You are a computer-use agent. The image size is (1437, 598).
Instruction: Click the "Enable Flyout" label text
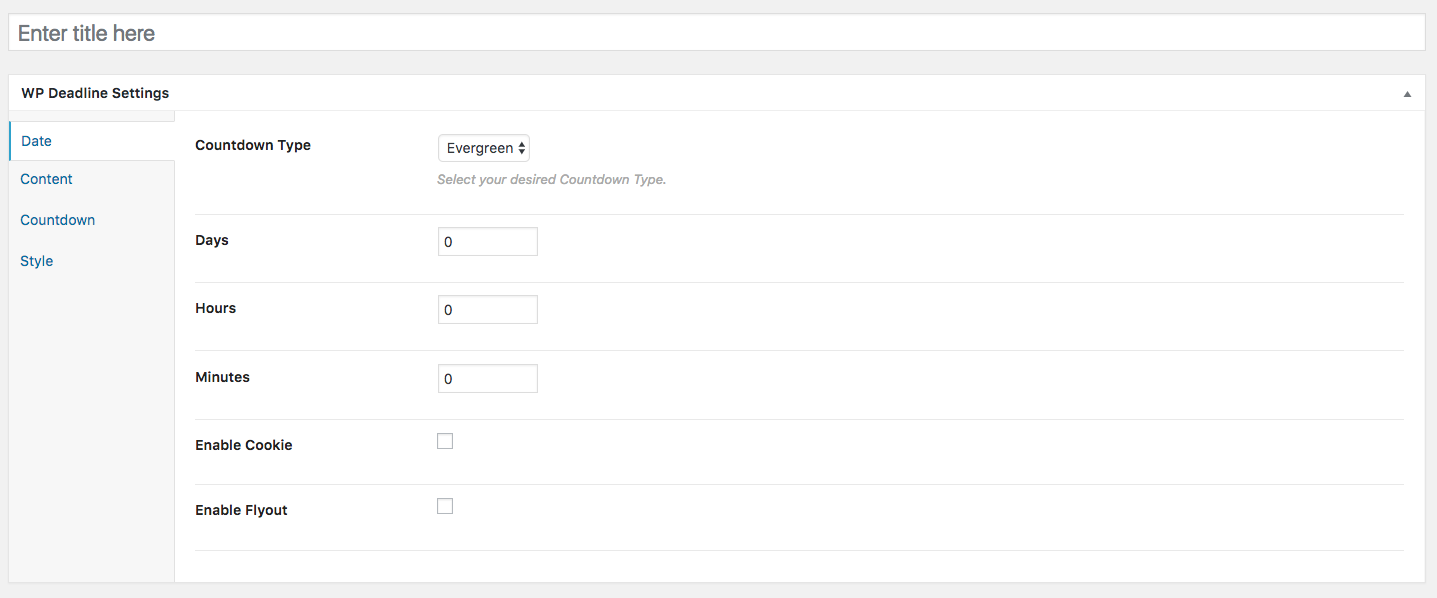click(241, 510)
